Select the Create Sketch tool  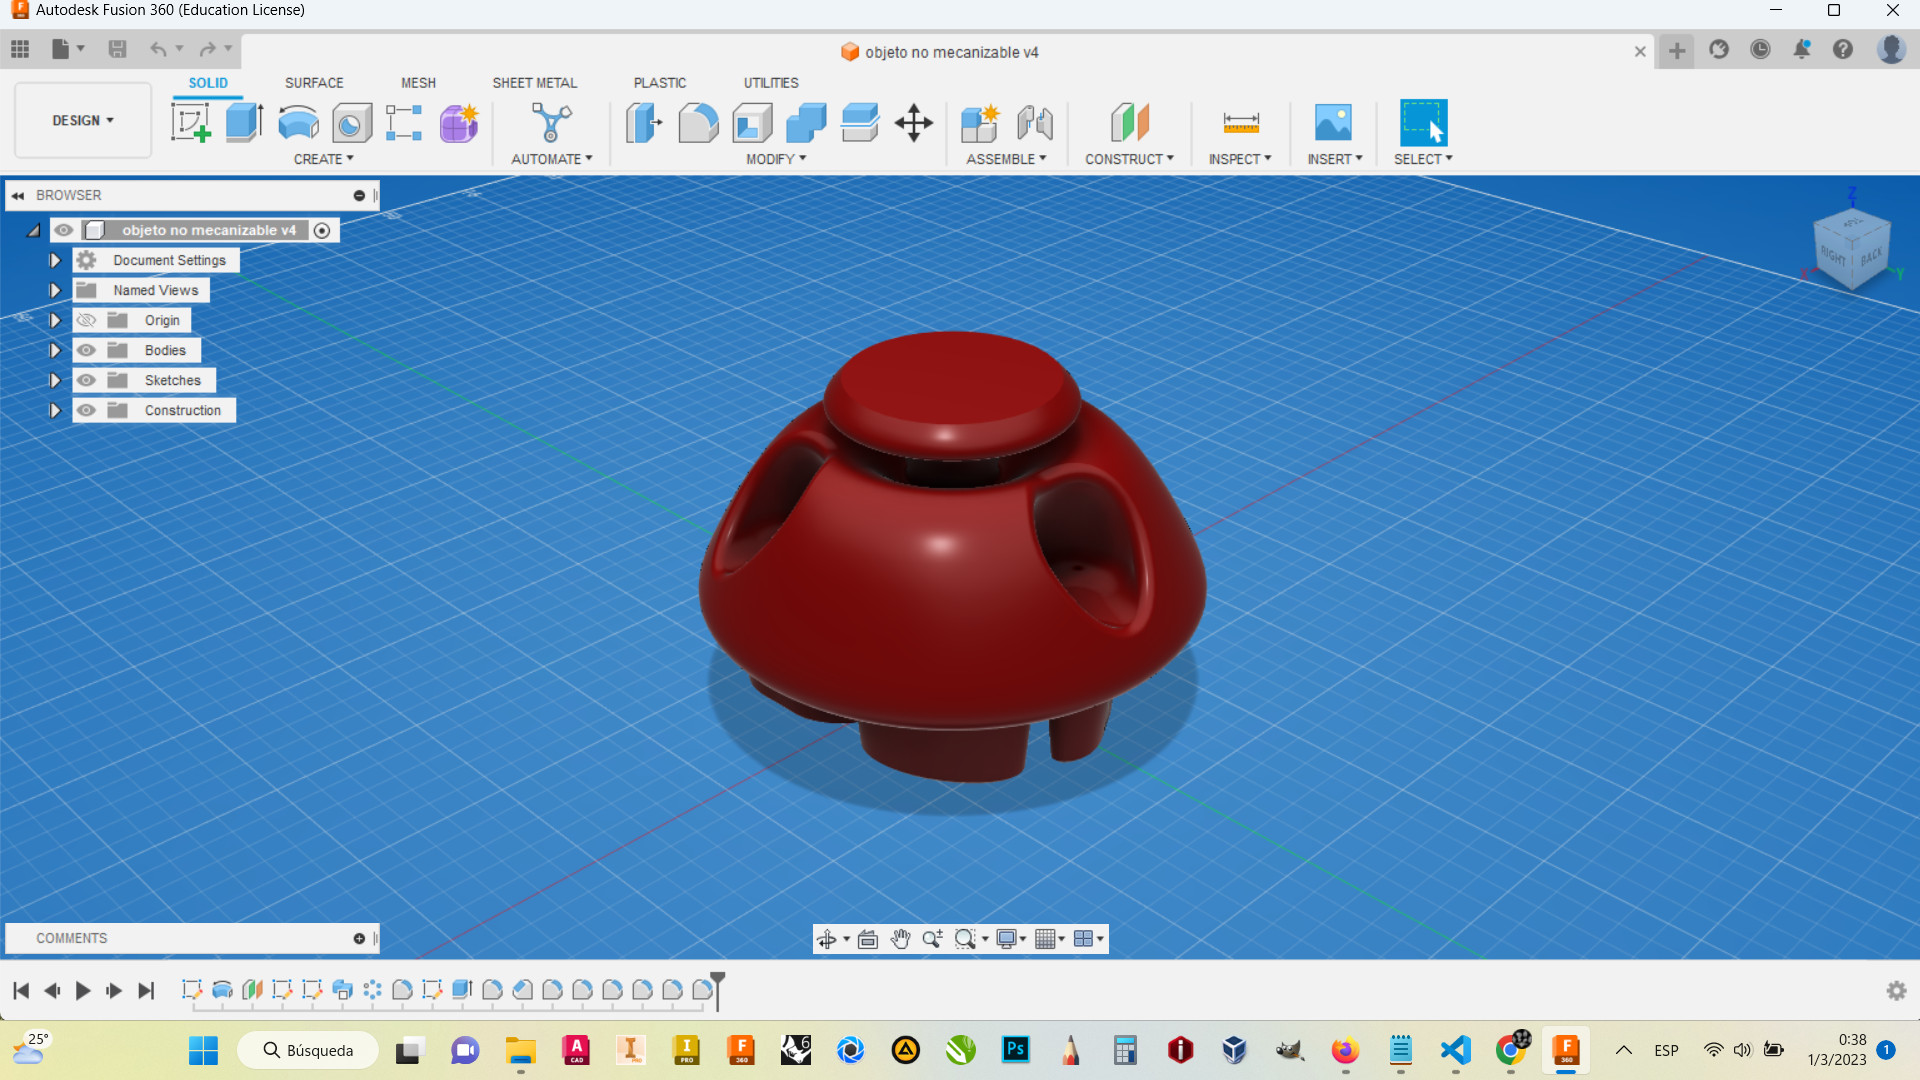pyautogui.click(x=190, y=123)
